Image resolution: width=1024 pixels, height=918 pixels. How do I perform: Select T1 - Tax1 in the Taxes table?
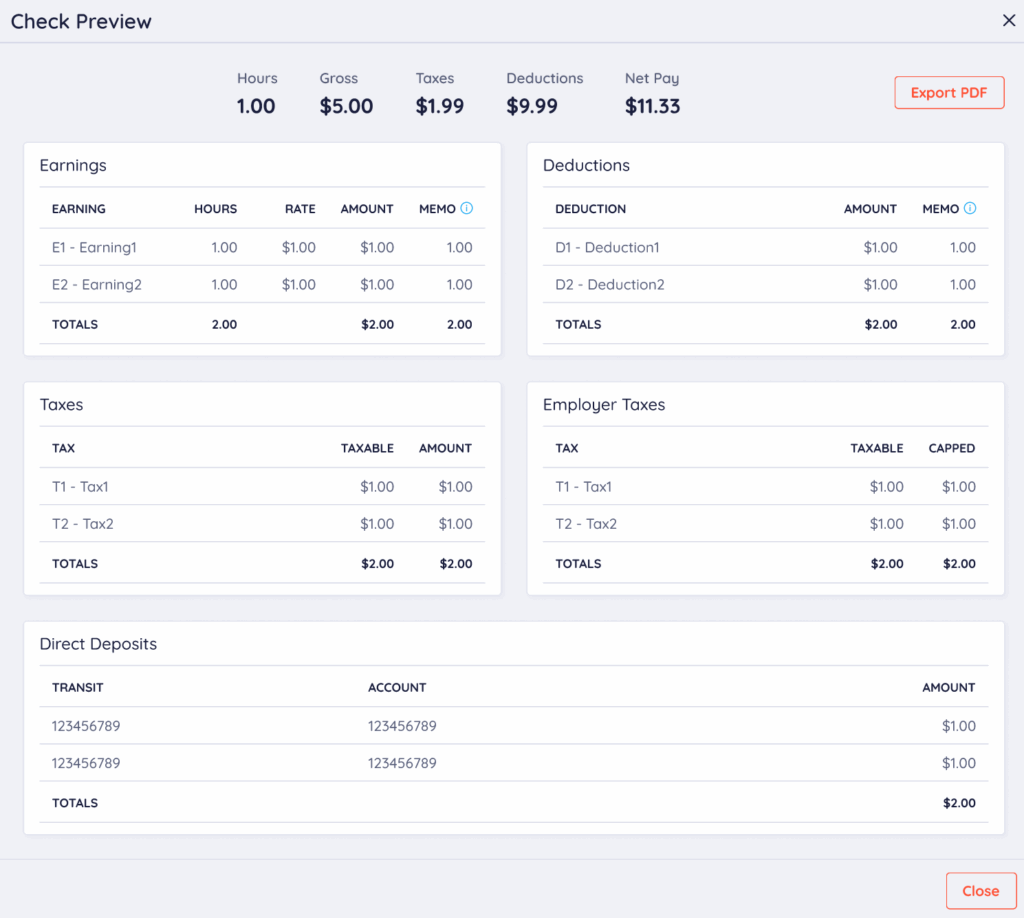coord(80,487)
